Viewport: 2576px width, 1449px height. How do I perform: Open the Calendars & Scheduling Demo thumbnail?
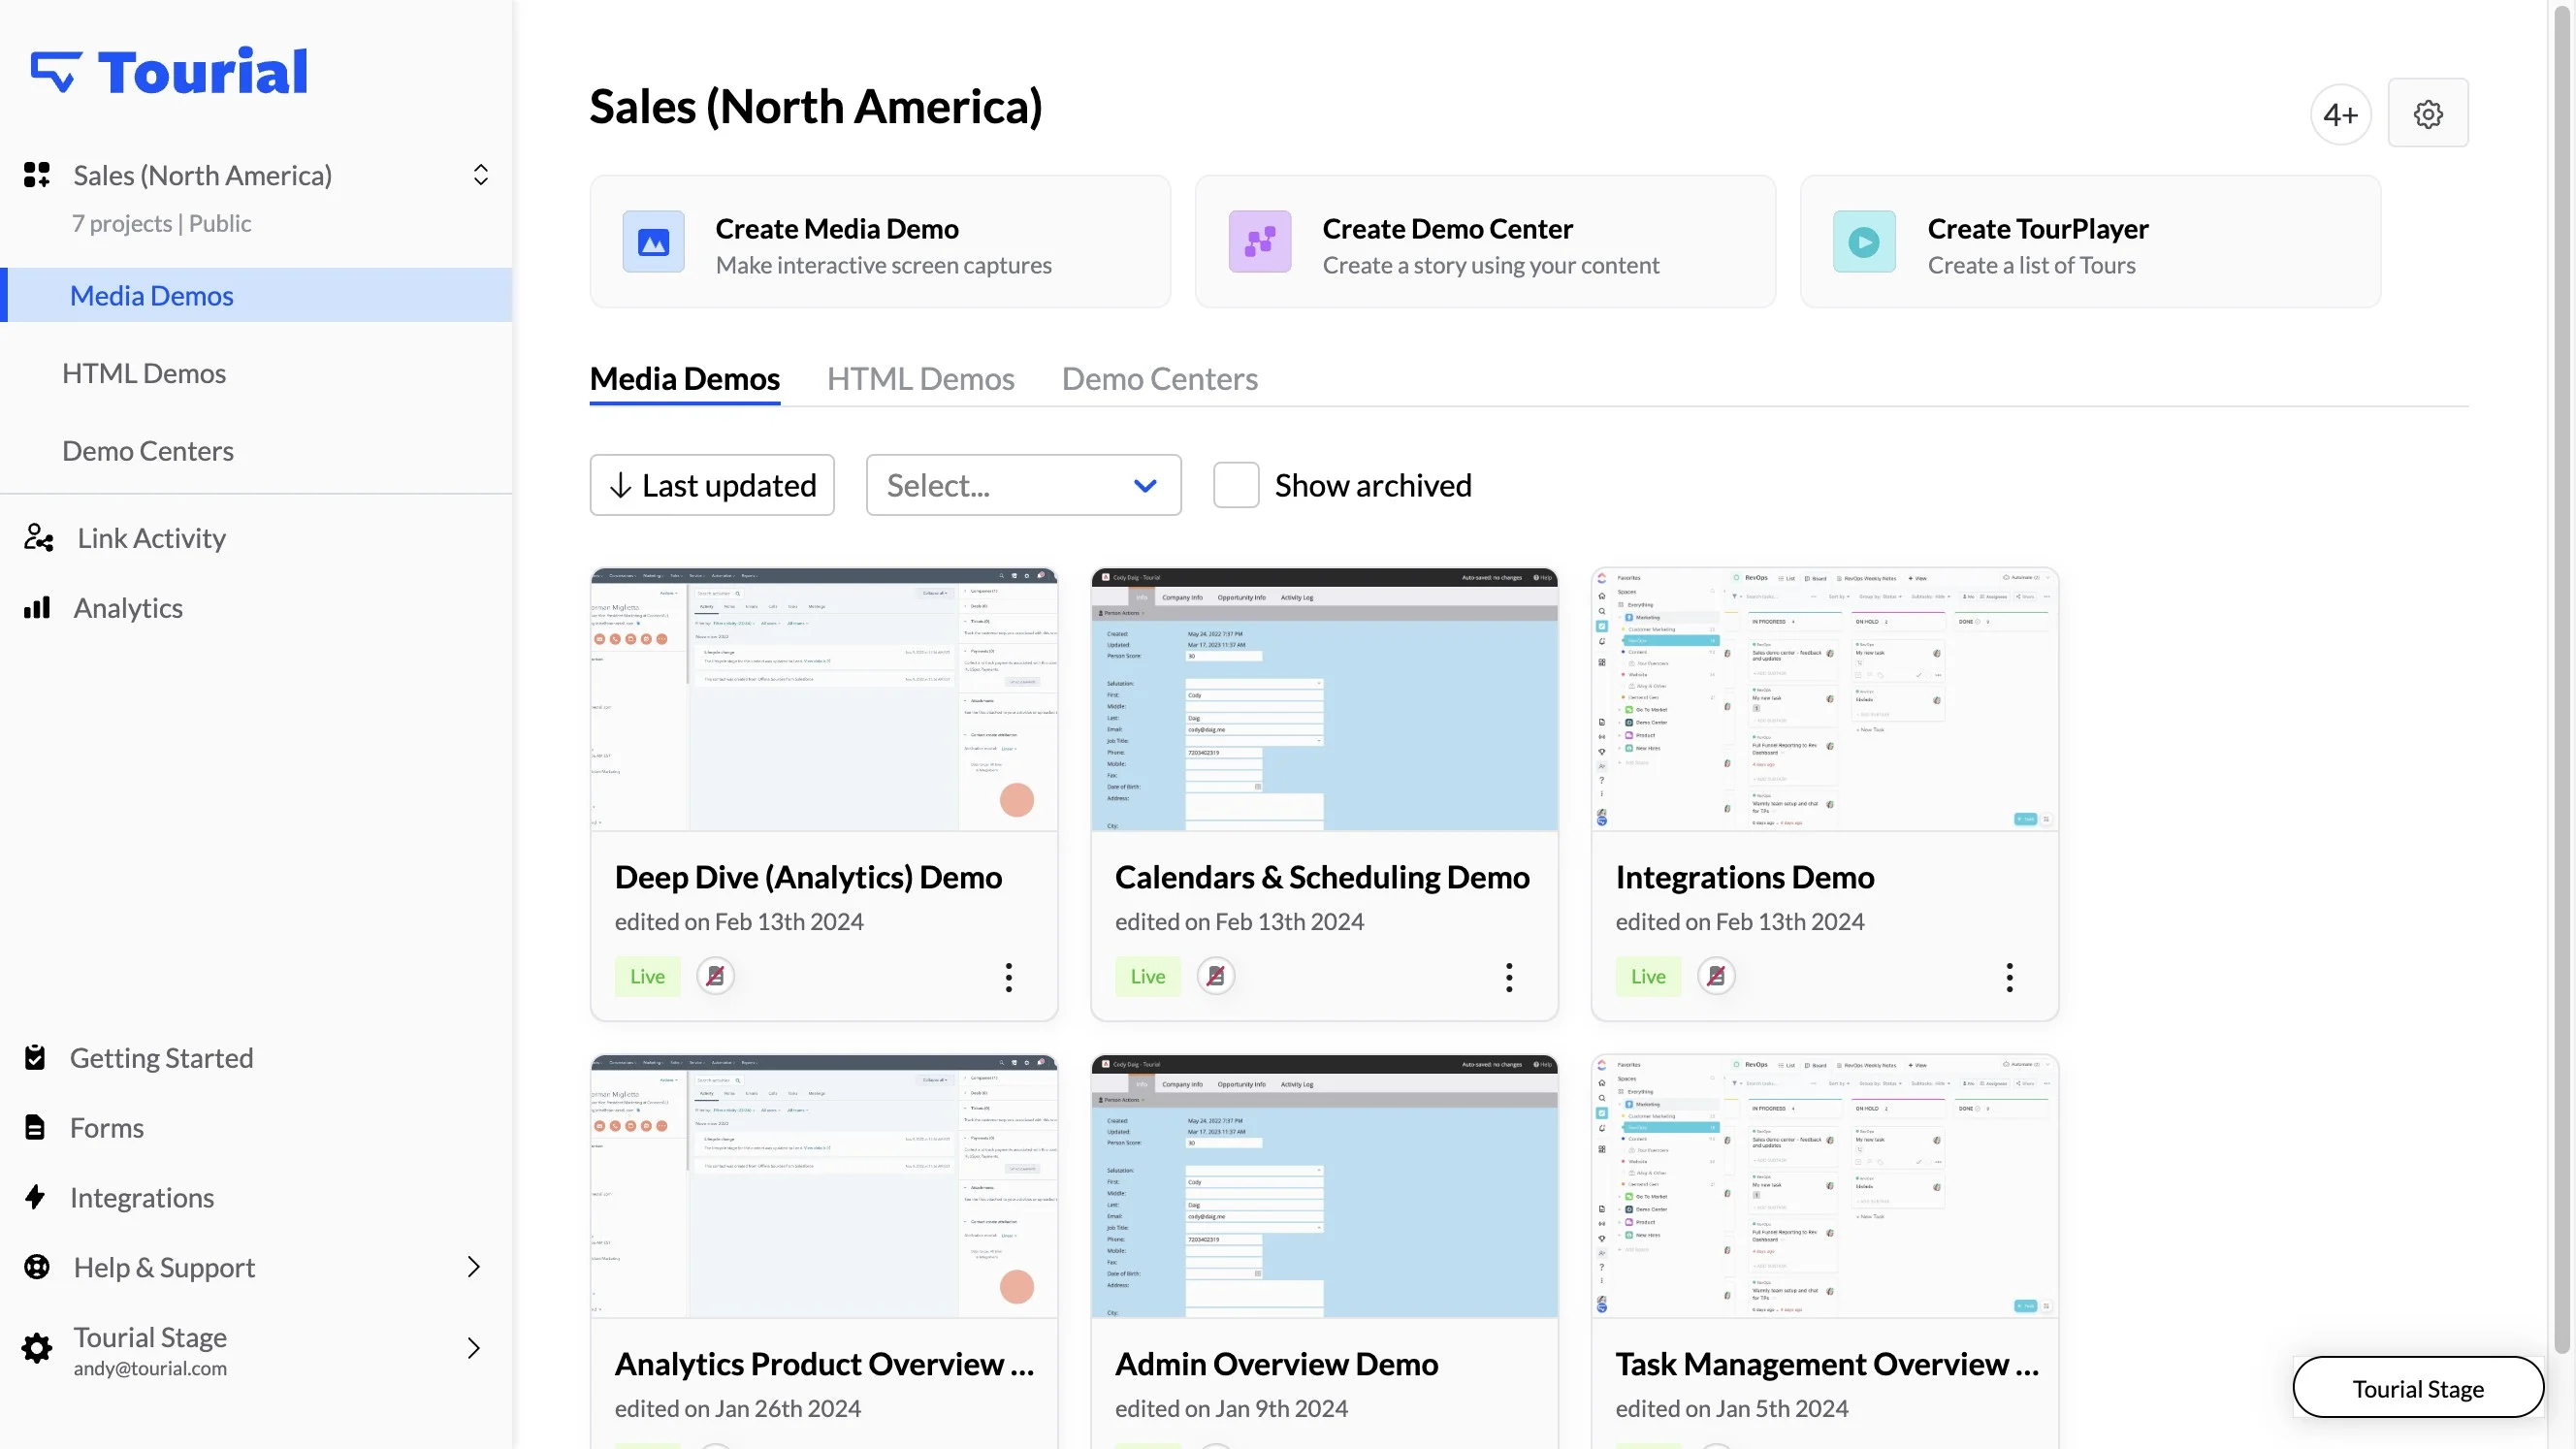[x=1325, y=699]
